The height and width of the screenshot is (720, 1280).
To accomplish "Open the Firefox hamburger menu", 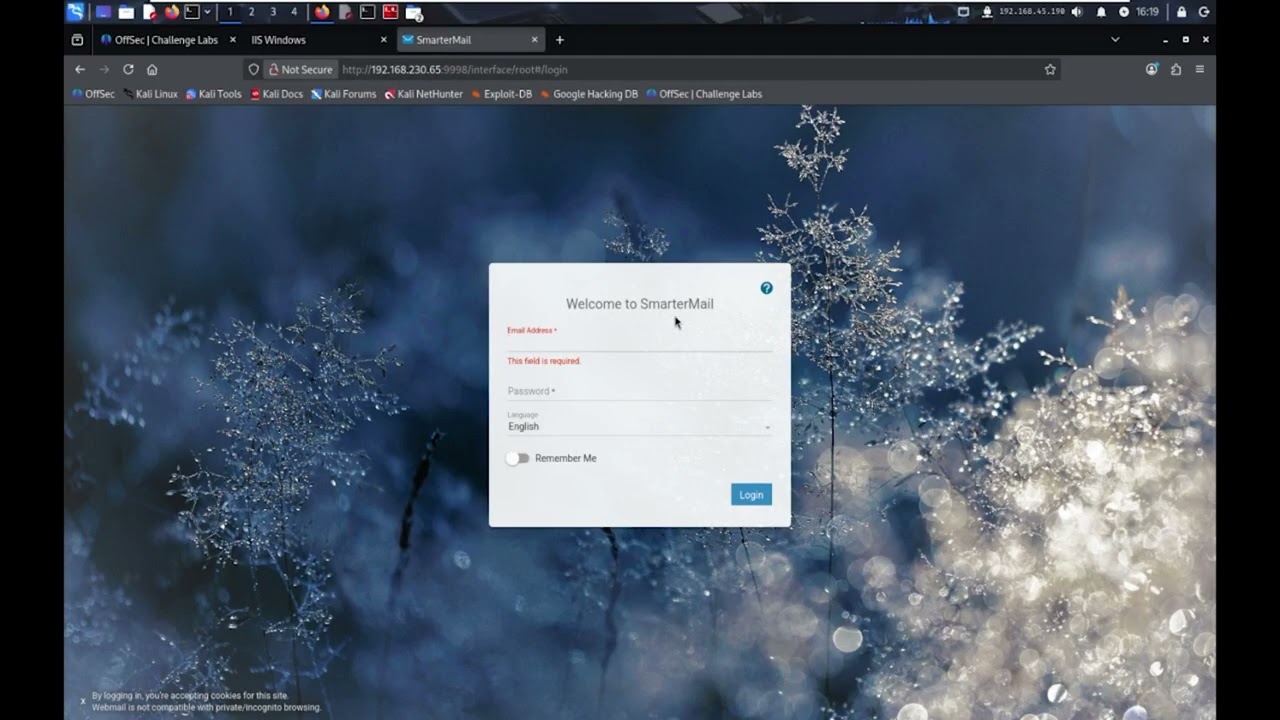I will (x=1200, y=70).
